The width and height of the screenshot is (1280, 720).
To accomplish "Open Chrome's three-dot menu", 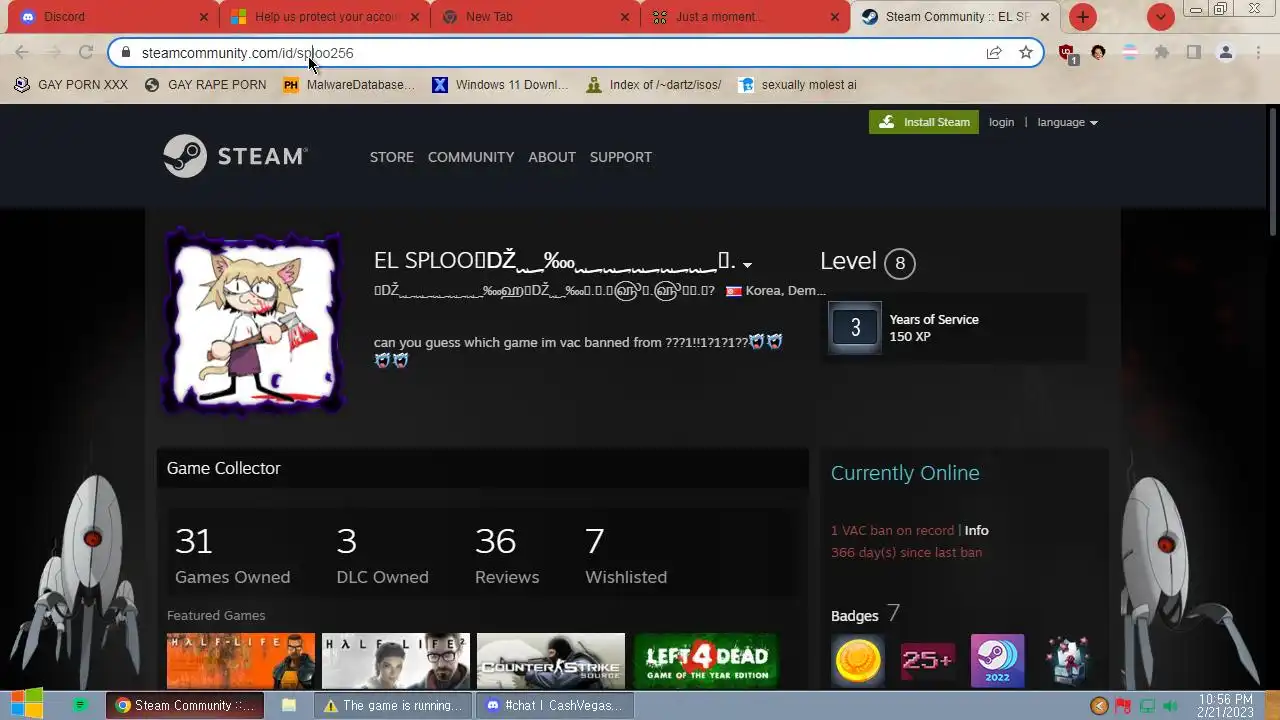I will [1258, 53].
